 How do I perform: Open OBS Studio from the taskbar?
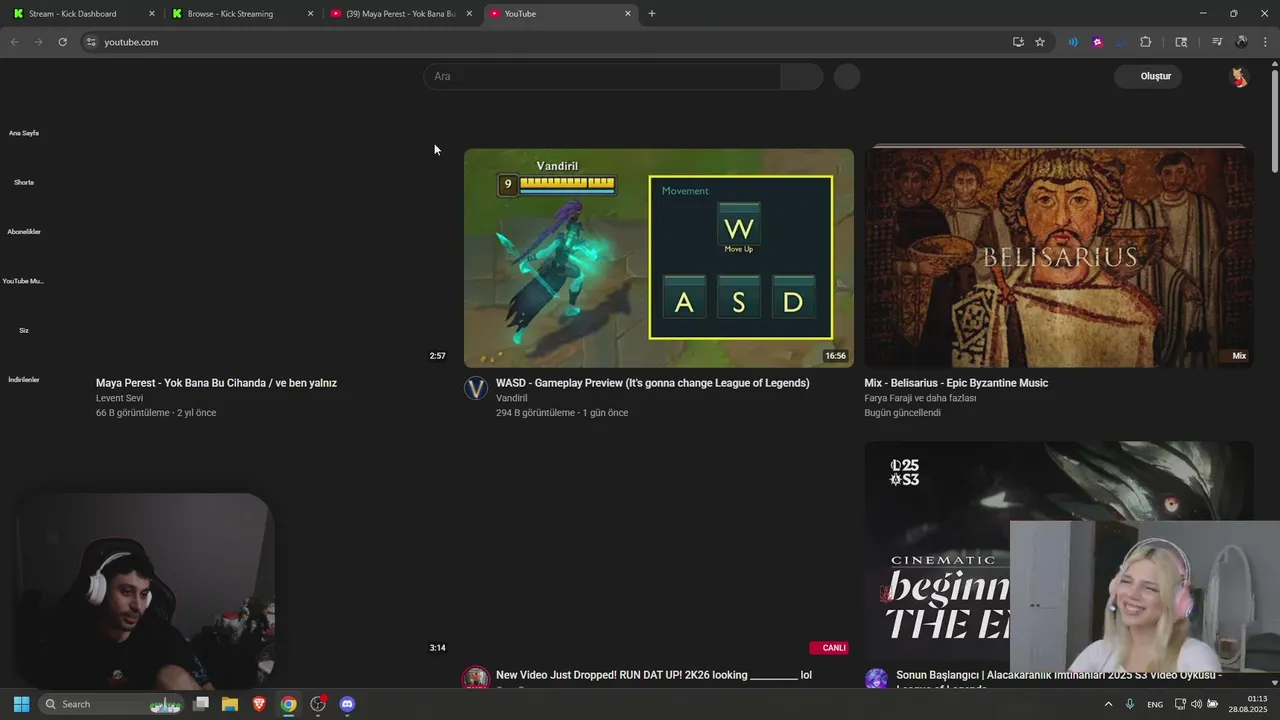coord(318,704)
